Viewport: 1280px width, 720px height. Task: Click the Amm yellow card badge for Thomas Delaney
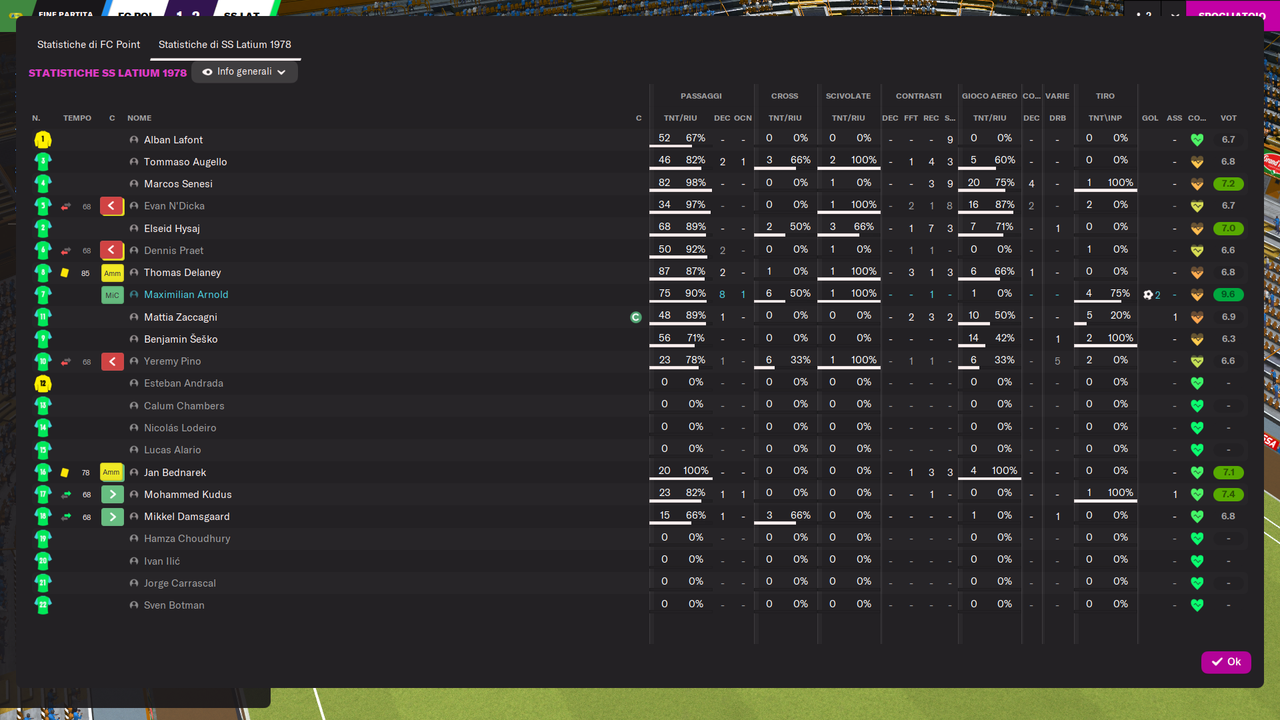(x=112, y=273)
